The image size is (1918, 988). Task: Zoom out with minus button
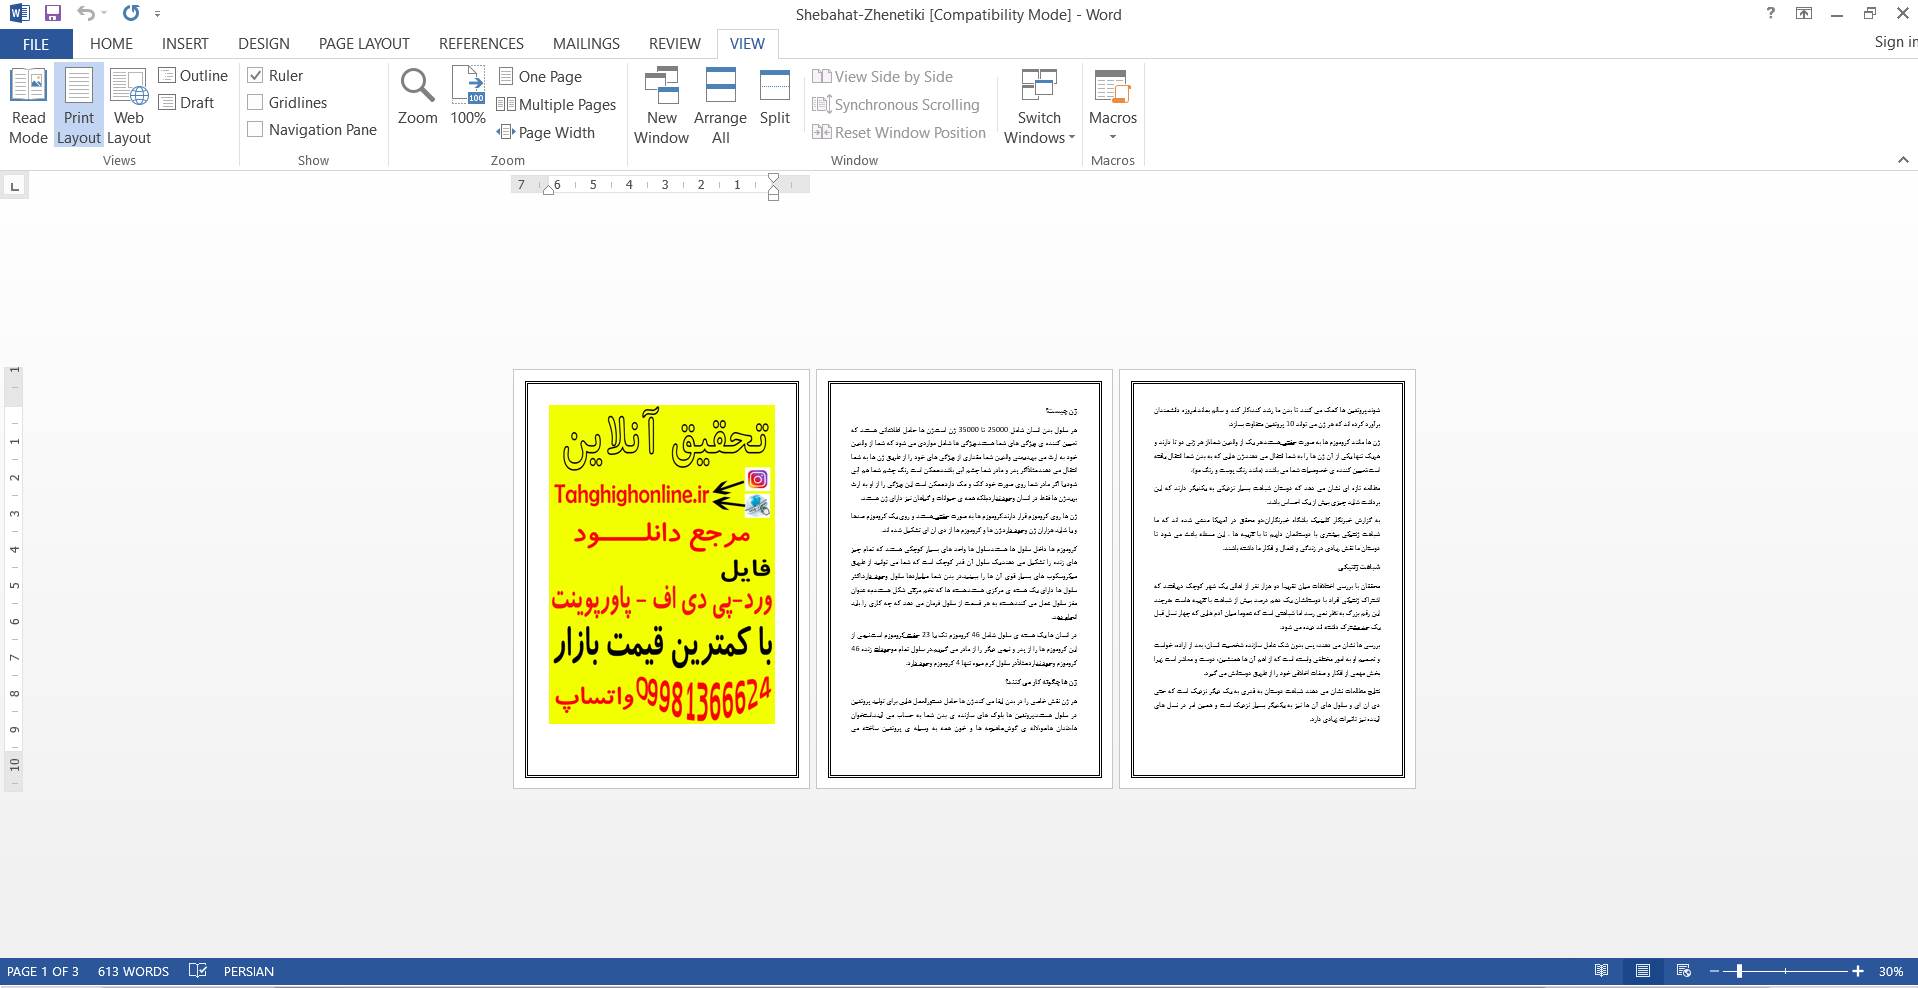[1714, 971]
